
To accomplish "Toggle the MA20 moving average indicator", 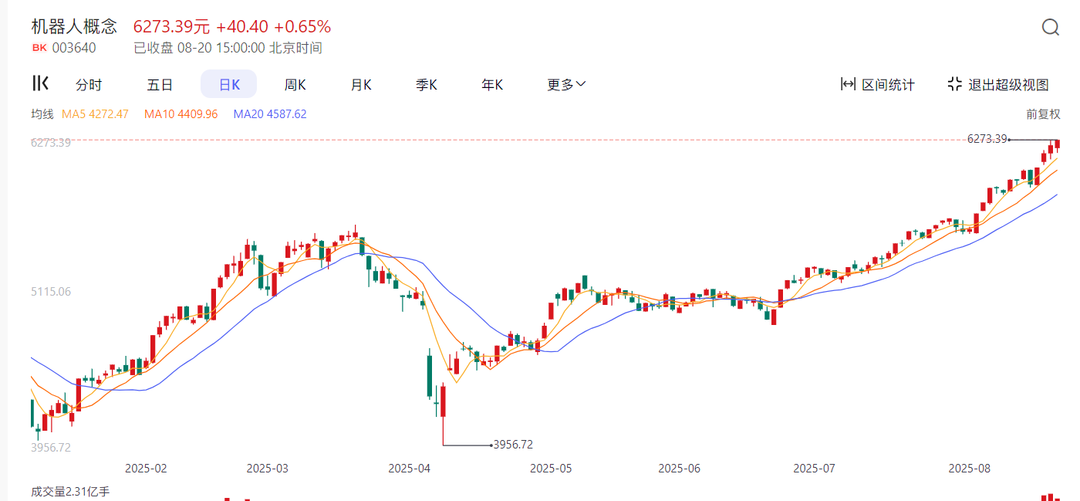I will coord(269,114).
